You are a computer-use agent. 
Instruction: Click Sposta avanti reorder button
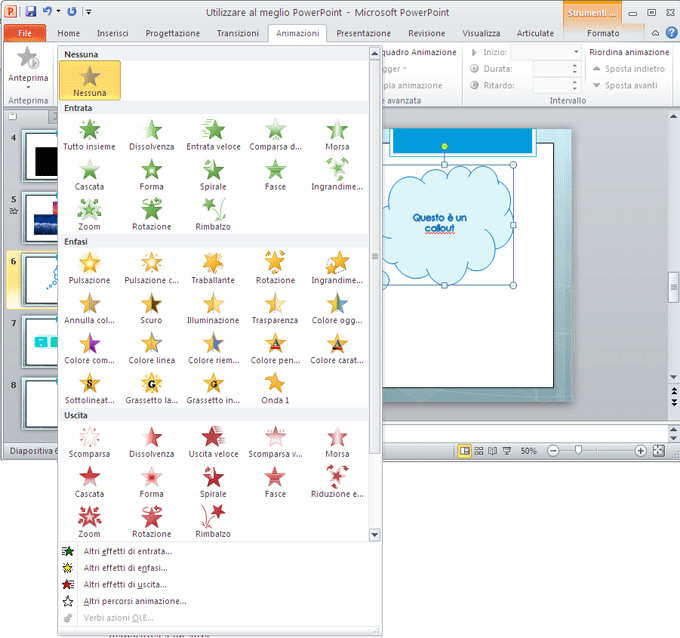625,85
